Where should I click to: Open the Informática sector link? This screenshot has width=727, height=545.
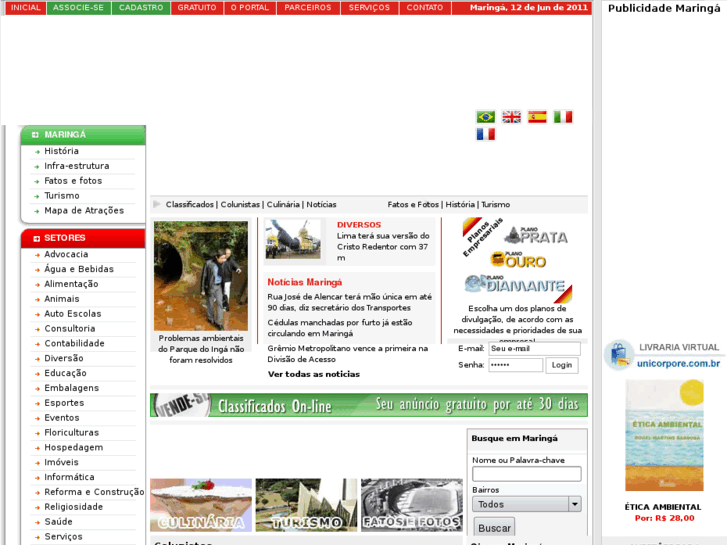70,477
